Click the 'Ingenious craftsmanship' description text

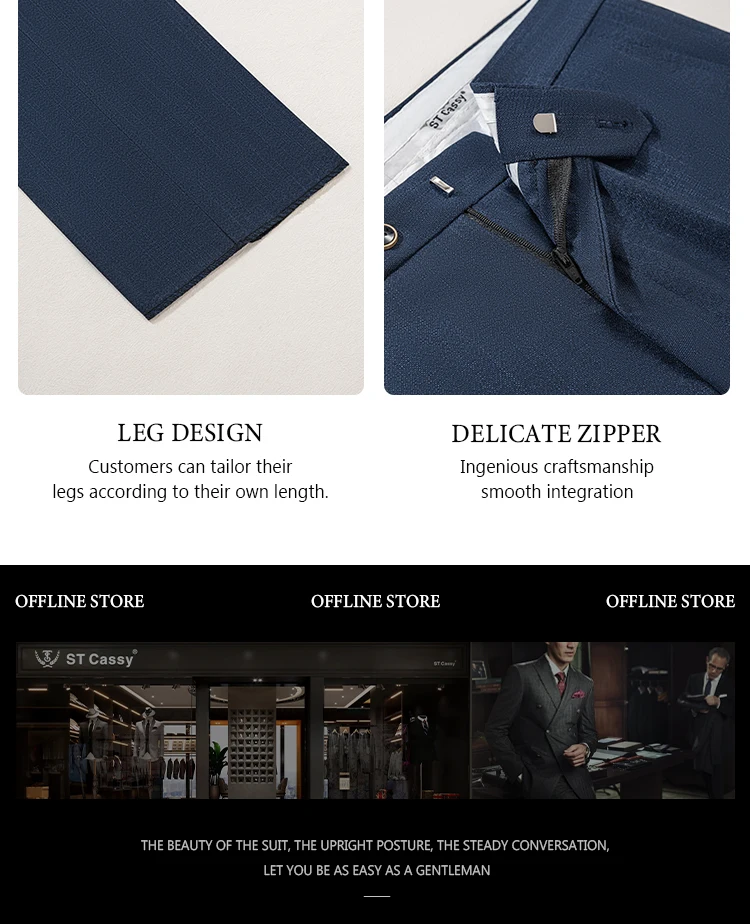click(557, 467)
